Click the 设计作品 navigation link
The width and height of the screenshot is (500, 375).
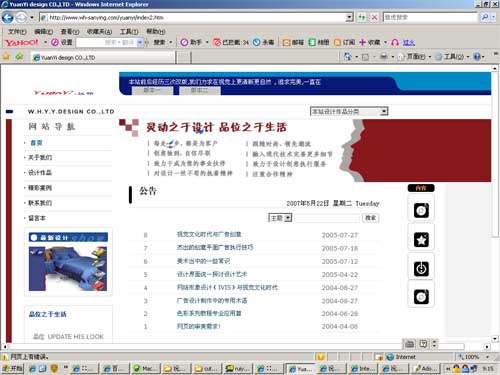[40, 173]
